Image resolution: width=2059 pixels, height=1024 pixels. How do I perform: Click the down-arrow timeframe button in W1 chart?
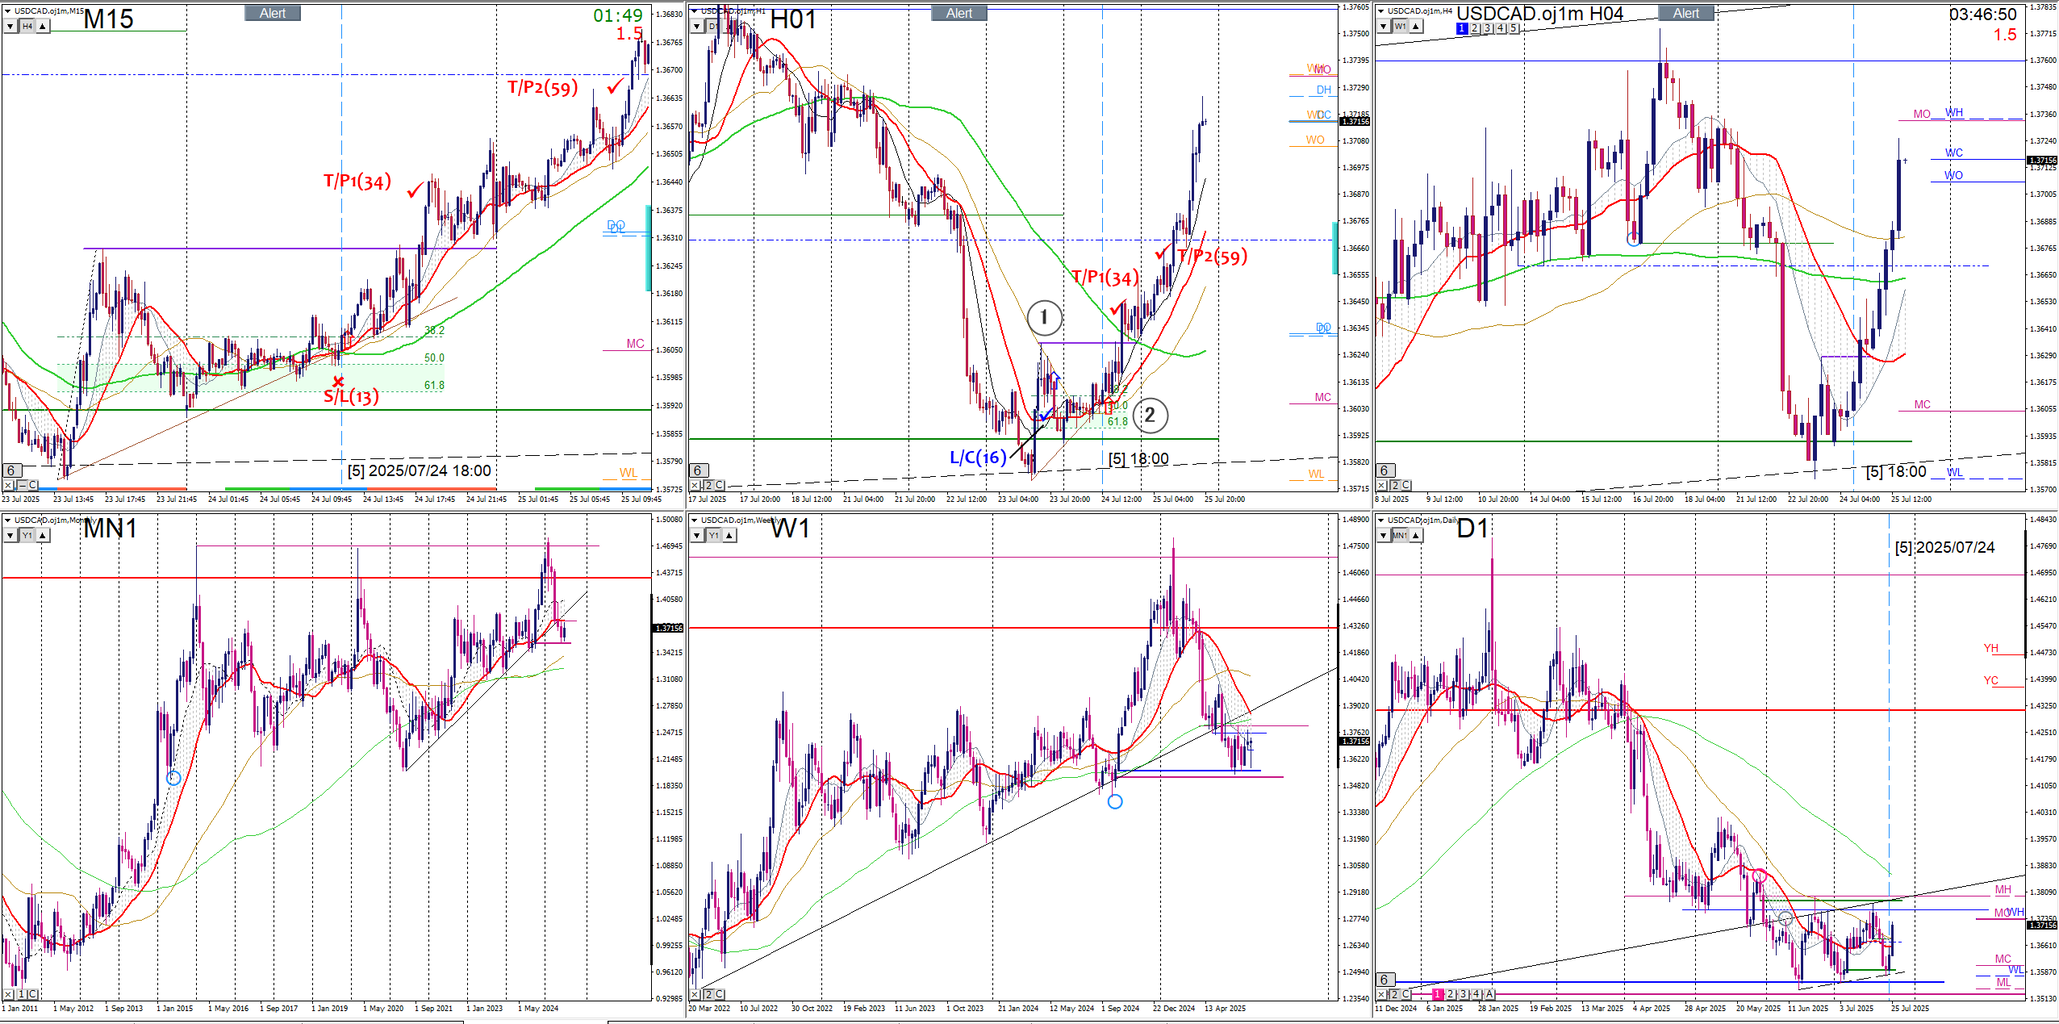[x=697, y=536]
